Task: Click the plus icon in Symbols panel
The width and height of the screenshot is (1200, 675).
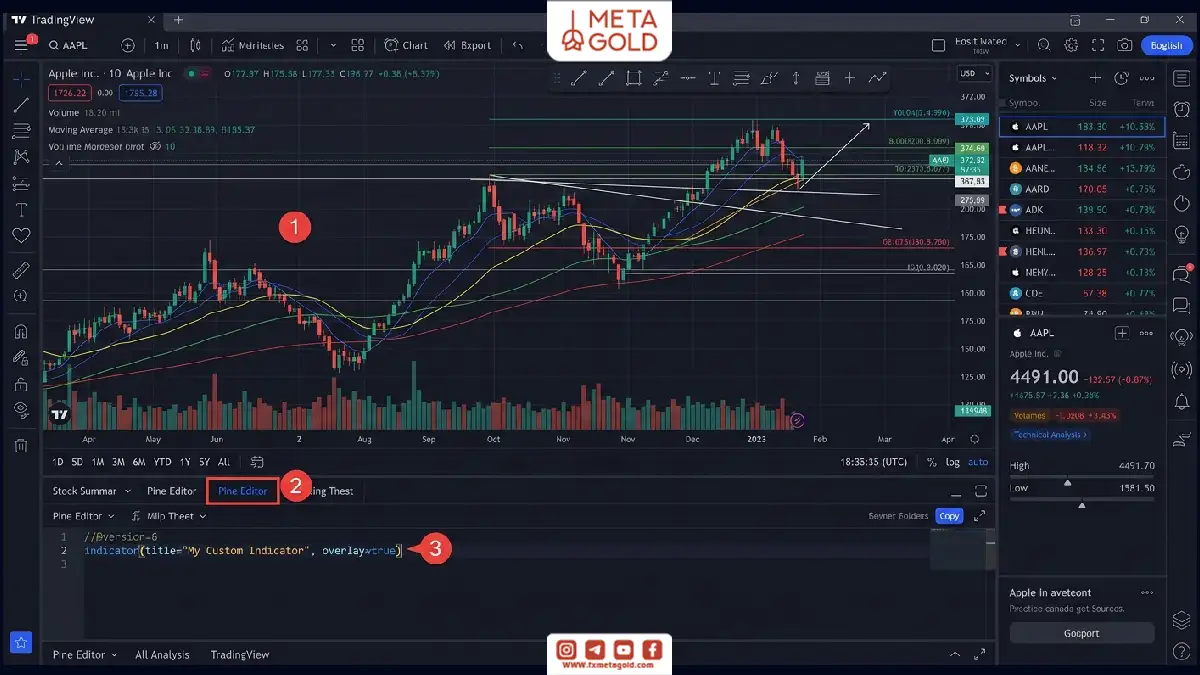Action: click(x=1096, y=78)
